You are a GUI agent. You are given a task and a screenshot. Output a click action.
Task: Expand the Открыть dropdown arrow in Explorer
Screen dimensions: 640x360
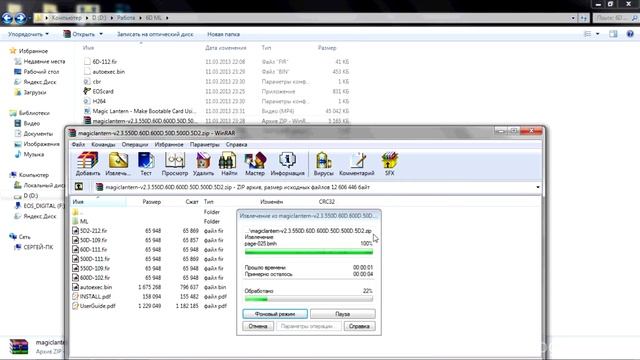point(101,34)
